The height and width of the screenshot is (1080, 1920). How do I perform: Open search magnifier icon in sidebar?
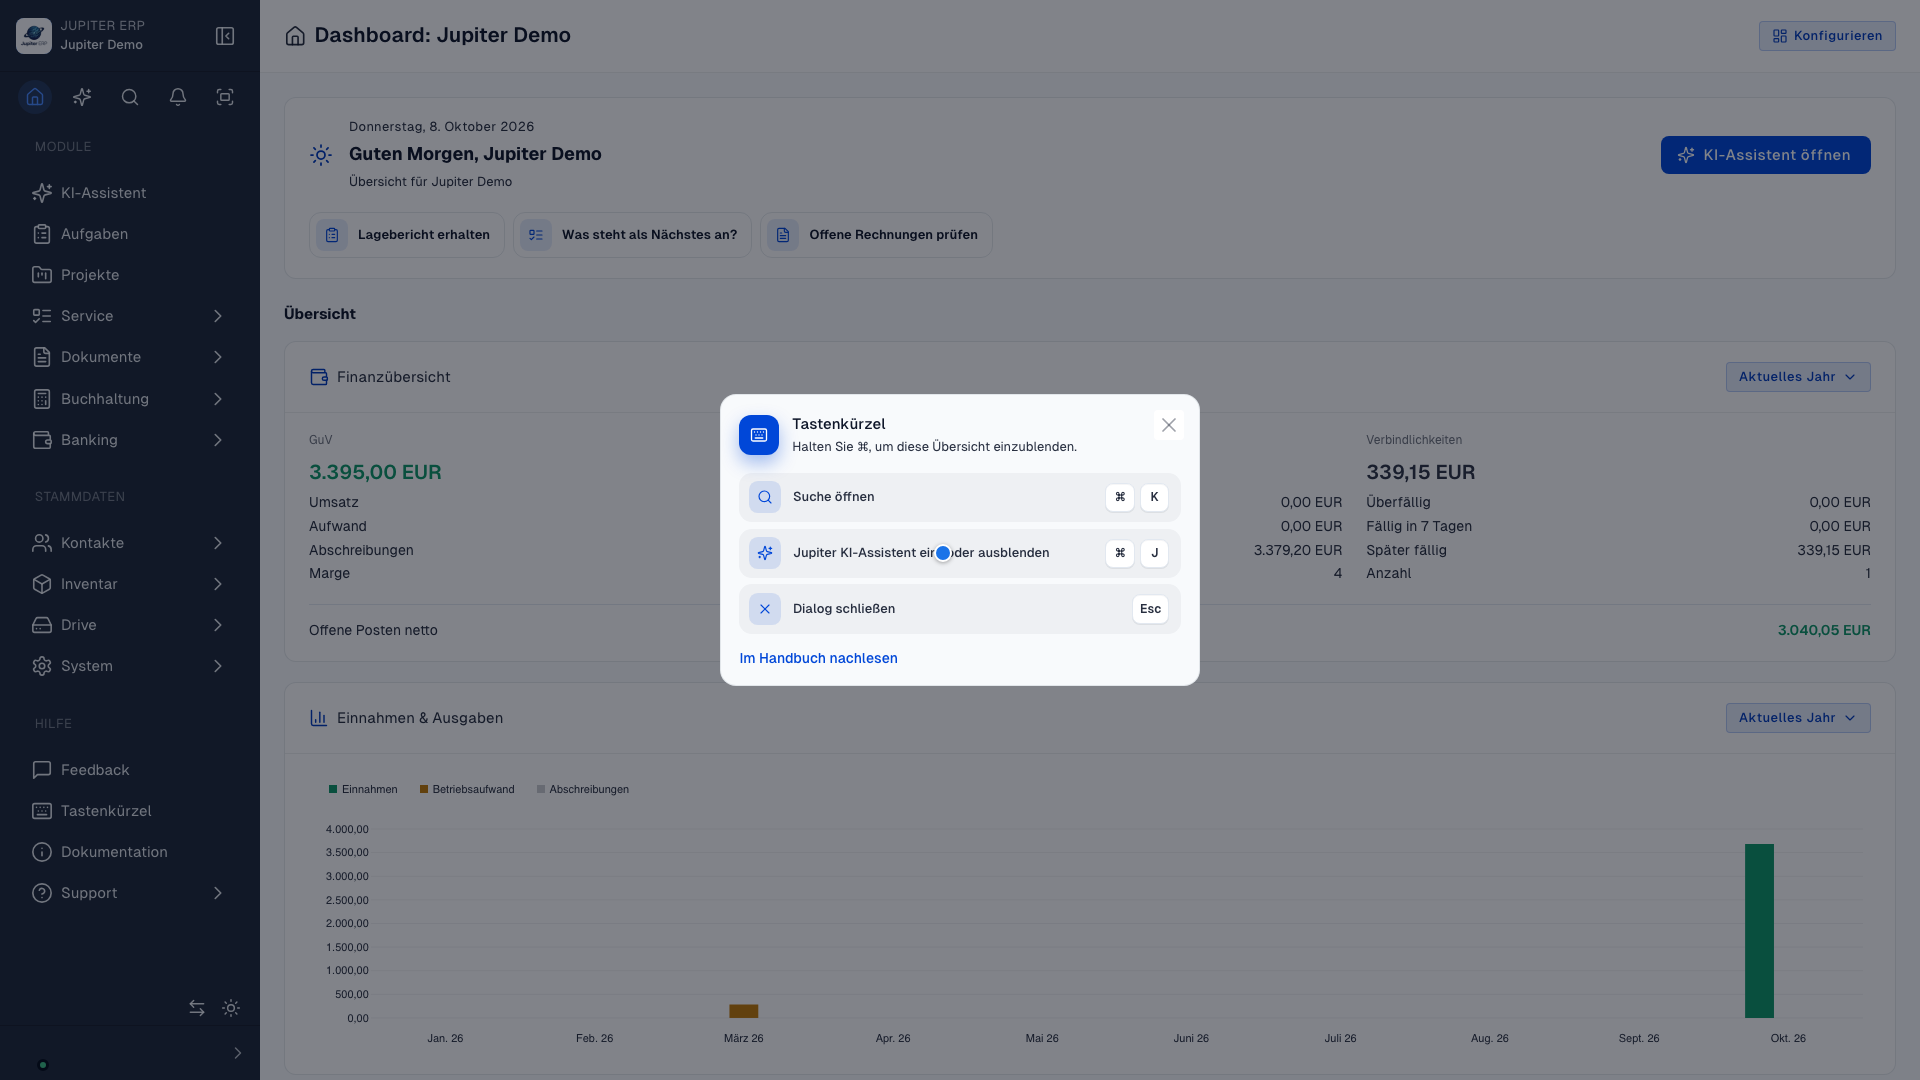[x=130, y=97]
